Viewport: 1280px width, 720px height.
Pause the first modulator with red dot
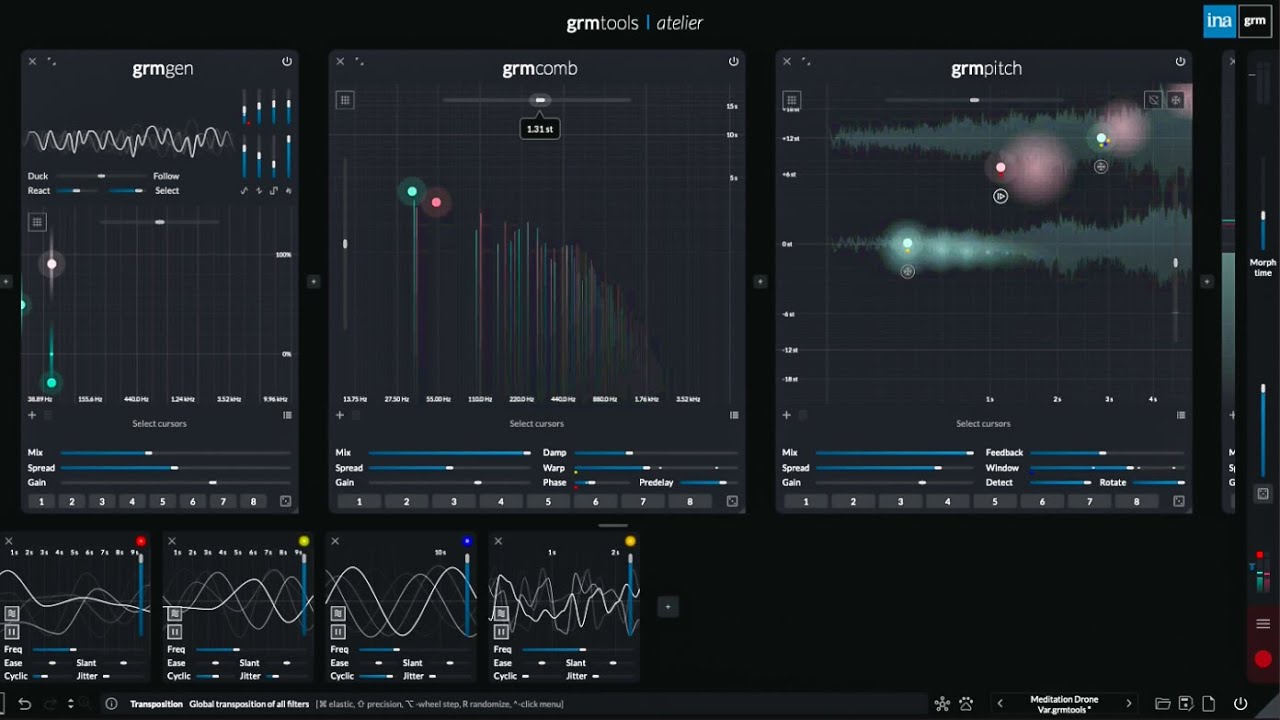(x=11, y=632)
